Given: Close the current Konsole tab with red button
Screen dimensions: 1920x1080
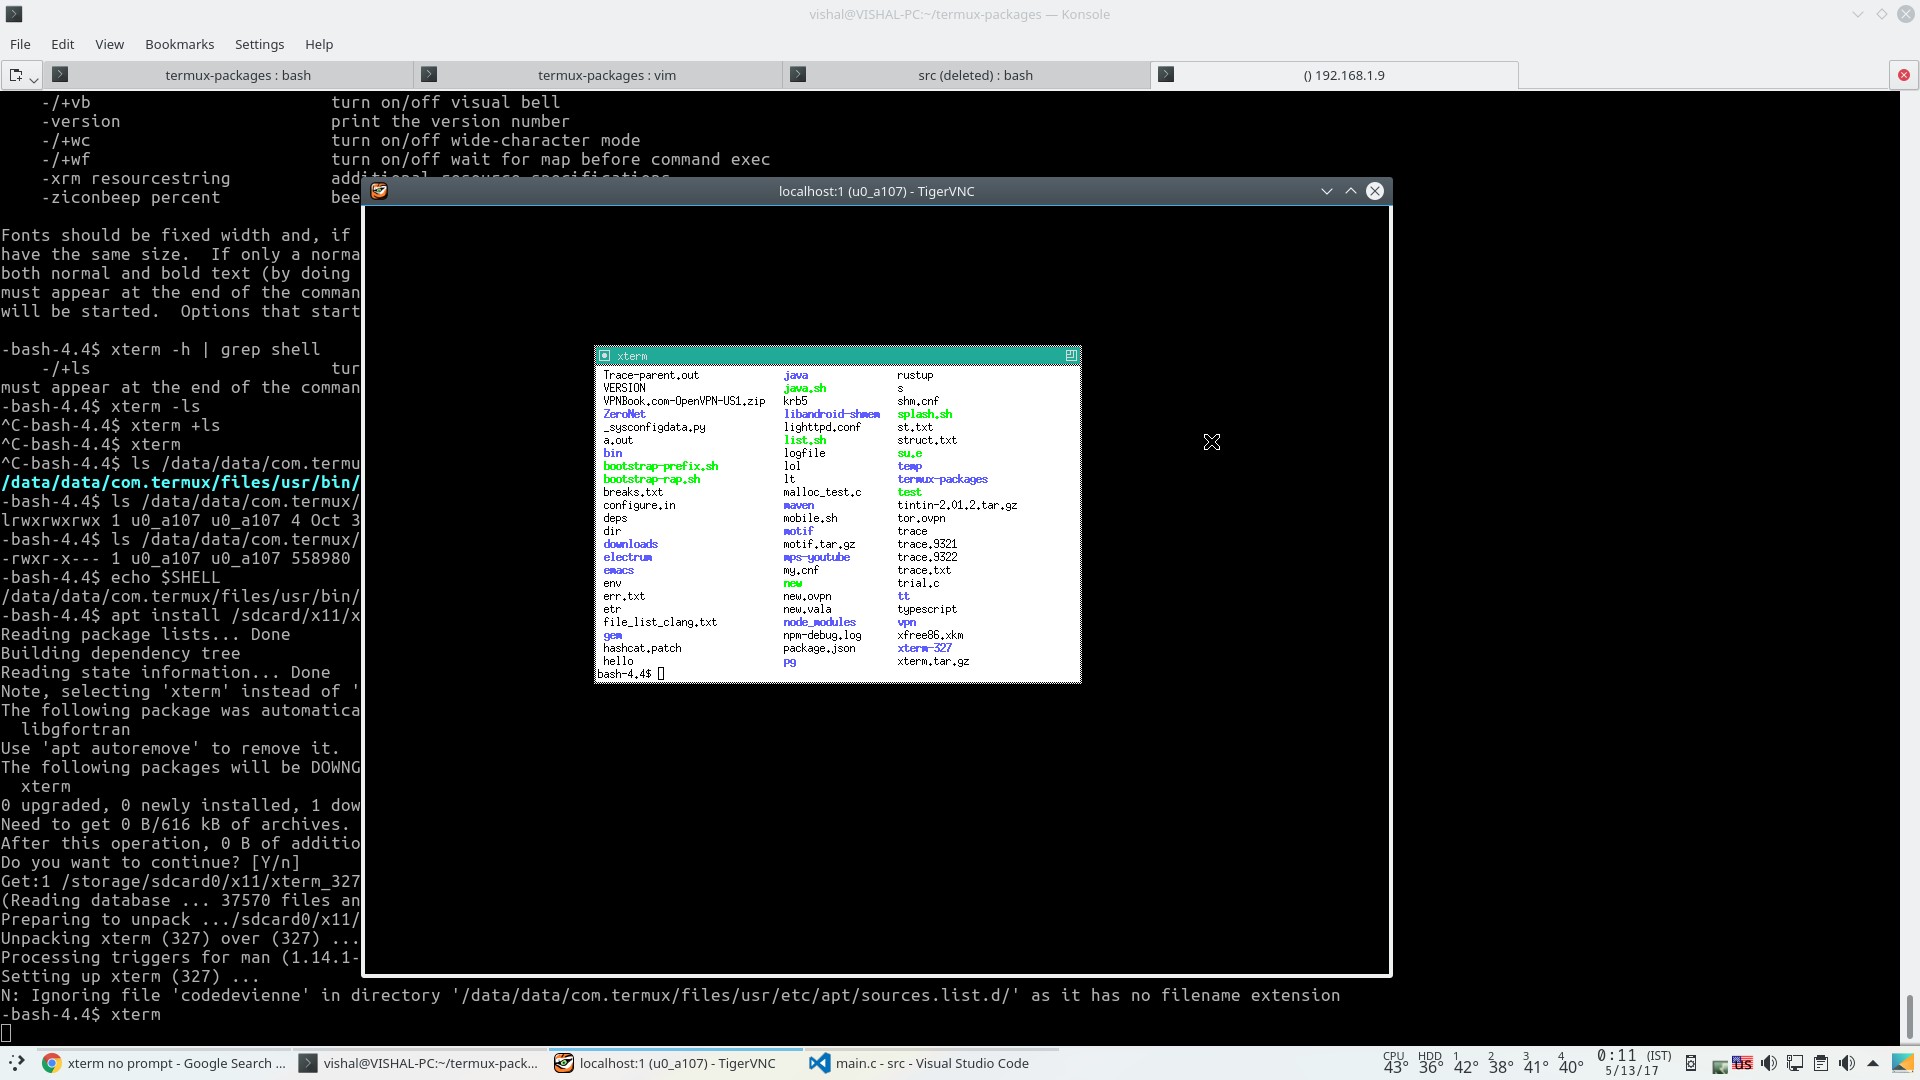Looking at the screenshot, I should 1904,75.
